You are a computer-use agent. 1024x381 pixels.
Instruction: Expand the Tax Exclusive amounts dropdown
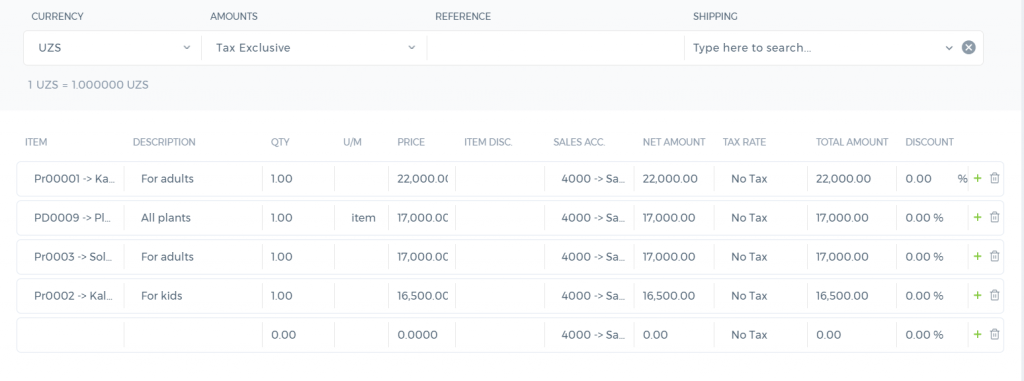coord(314,48)
